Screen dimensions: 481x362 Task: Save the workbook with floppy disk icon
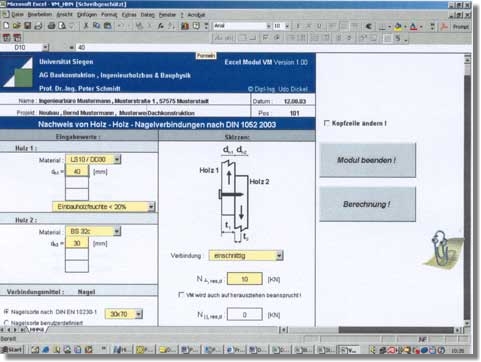coord(27,26)
